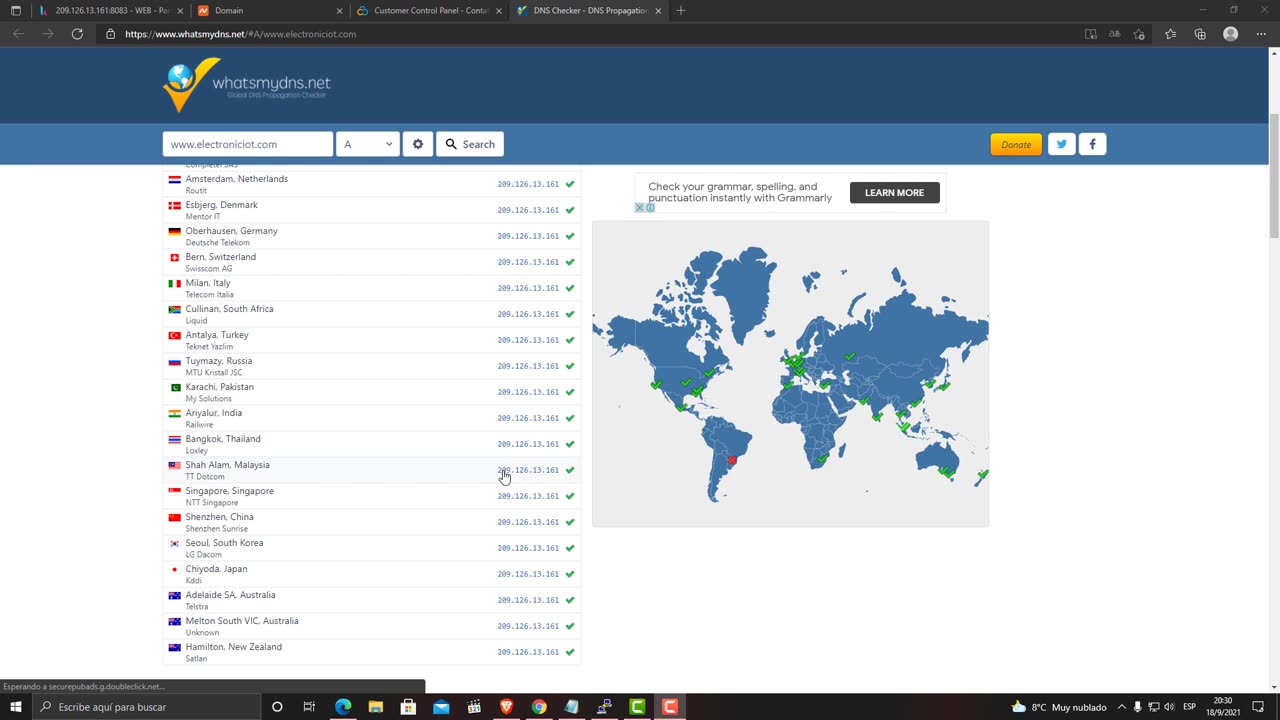Click the Grammarly LEARN MORE button
The width and height of the screenshot is (1280, 720).
tap(894, 192)
